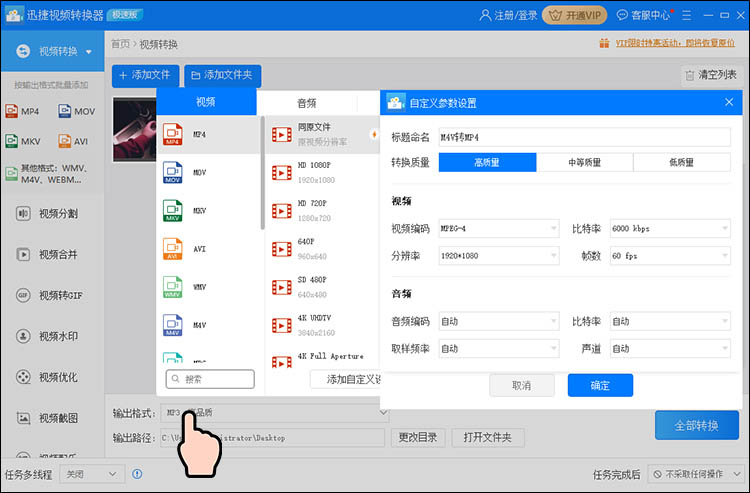The width and height of the screenshot is (750, 493).
Task: Open the 视频编码 MPEG-4 dropdown
Action: point(499,229)
